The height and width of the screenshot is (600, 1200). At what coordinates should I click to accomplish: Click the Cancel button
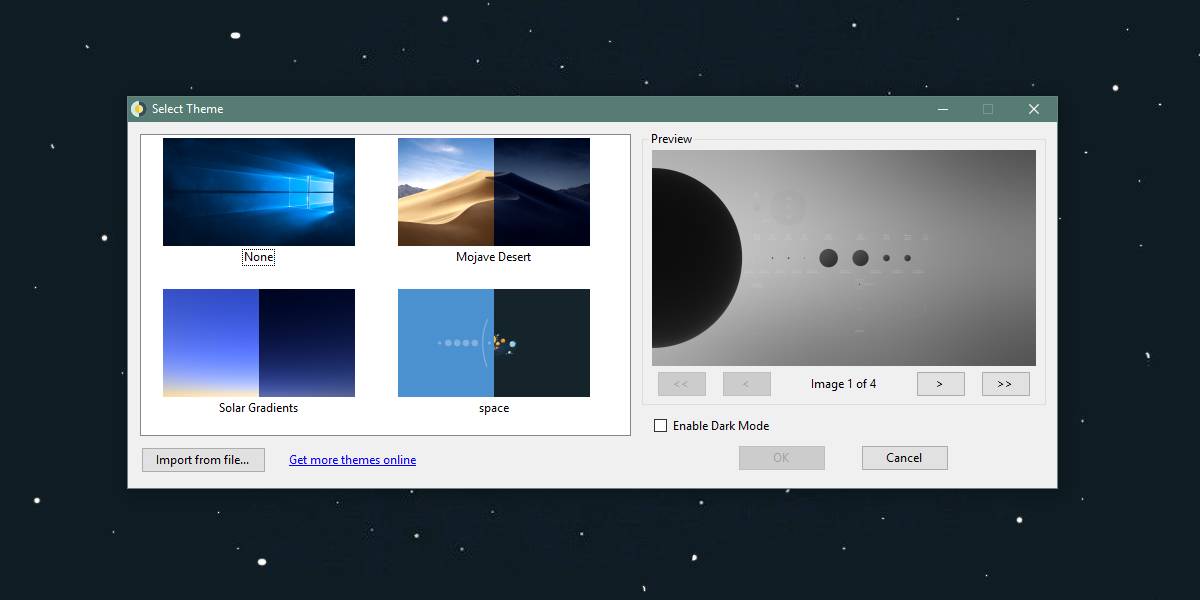[905, 458]
